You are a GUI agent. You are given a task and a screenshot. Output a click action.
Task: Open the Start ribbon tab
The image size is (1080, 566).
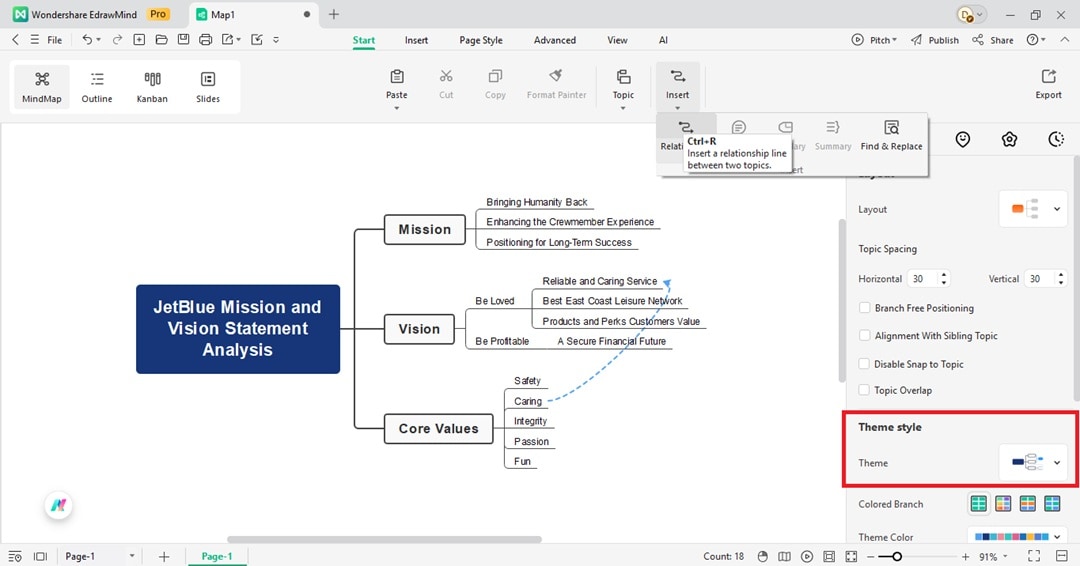[x=364, y=40]
